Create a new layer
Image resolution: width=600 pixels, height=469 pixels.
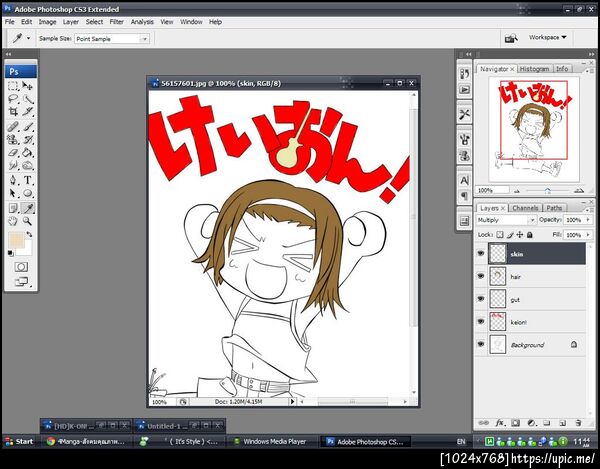(x=562, y=423)
